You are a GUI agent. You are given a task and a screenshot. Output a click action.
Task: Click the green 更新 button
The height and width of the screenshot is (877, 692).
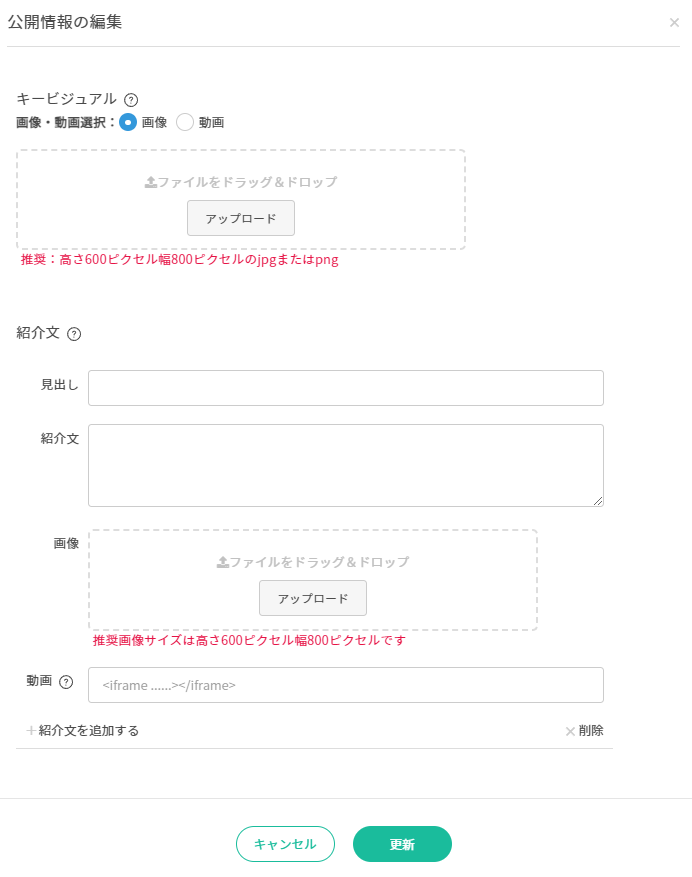pos(402,843)
